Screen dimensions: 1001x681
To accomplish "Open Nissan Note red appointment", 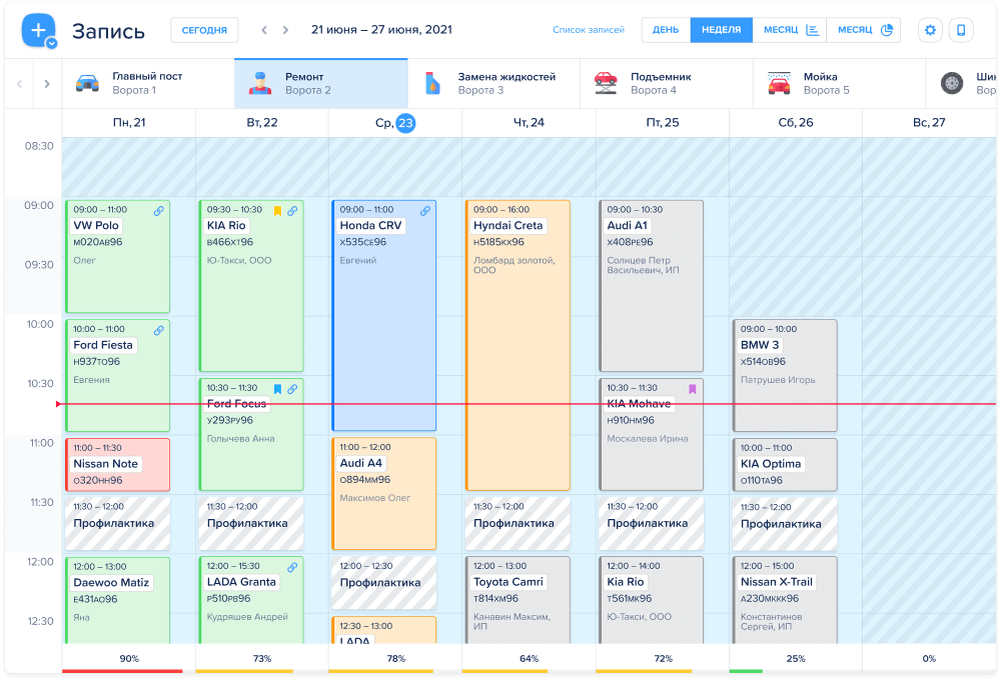I will coord(117,464).
